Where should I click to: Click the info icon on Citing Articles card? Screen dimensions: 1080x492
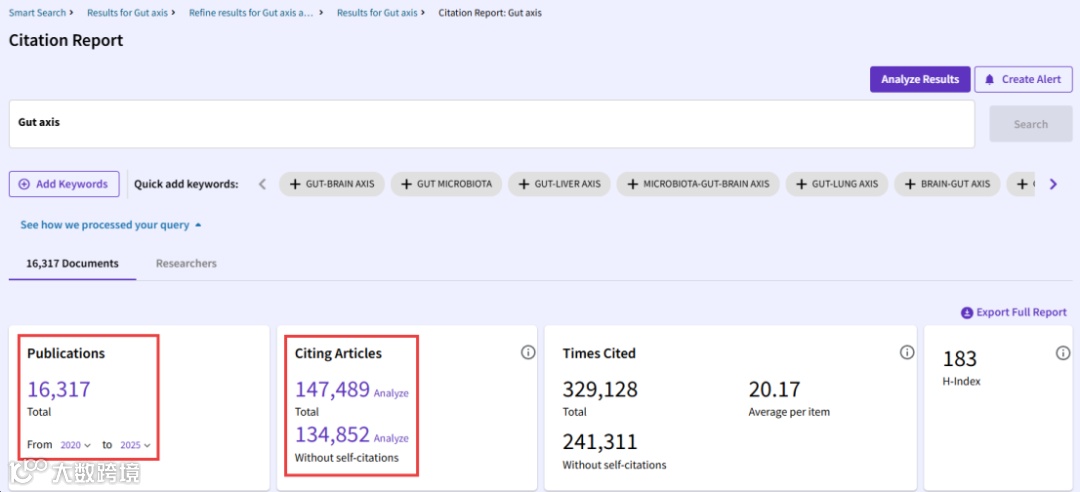528,353
